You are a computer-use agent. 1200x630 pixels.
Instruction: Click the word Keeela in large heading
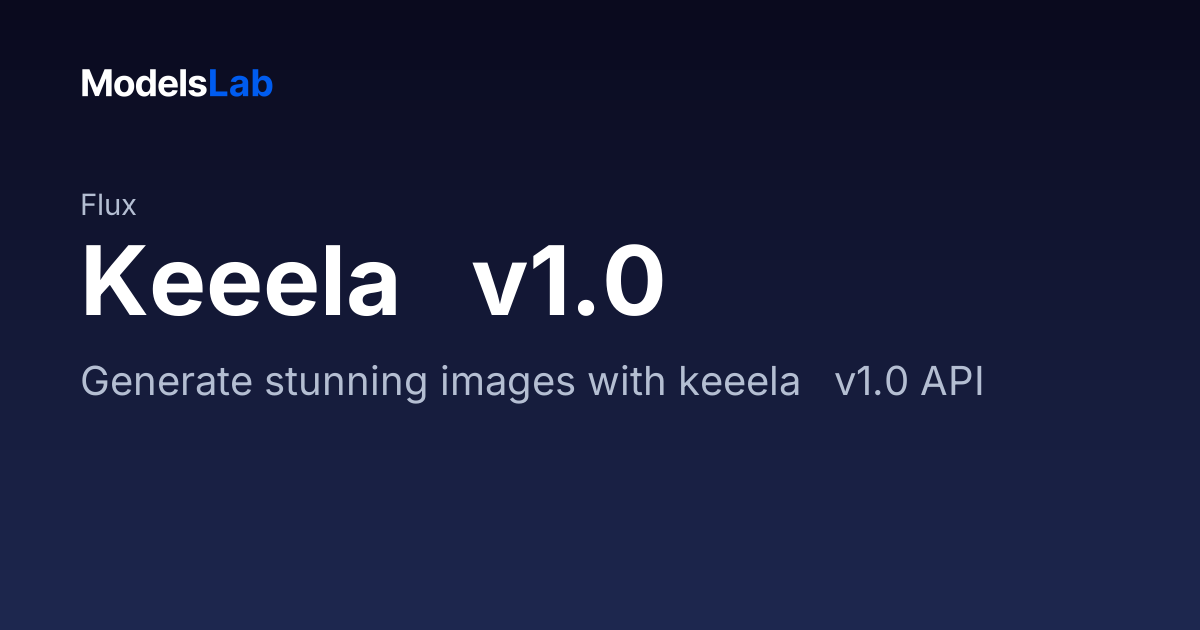(x=240, y=281)
